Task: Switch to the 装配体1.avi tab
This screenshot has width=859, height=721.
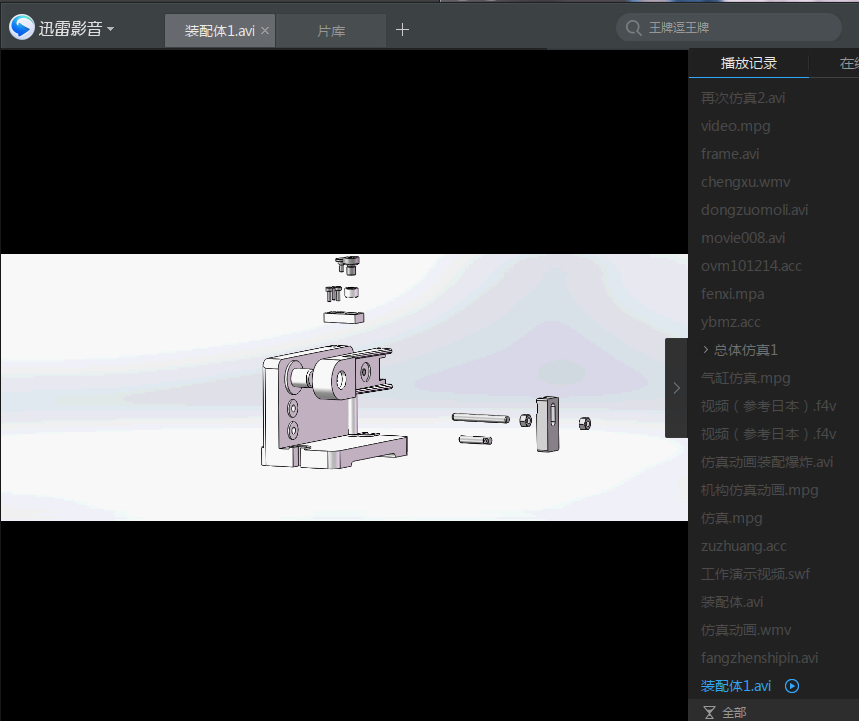Action: click(219, 31)
